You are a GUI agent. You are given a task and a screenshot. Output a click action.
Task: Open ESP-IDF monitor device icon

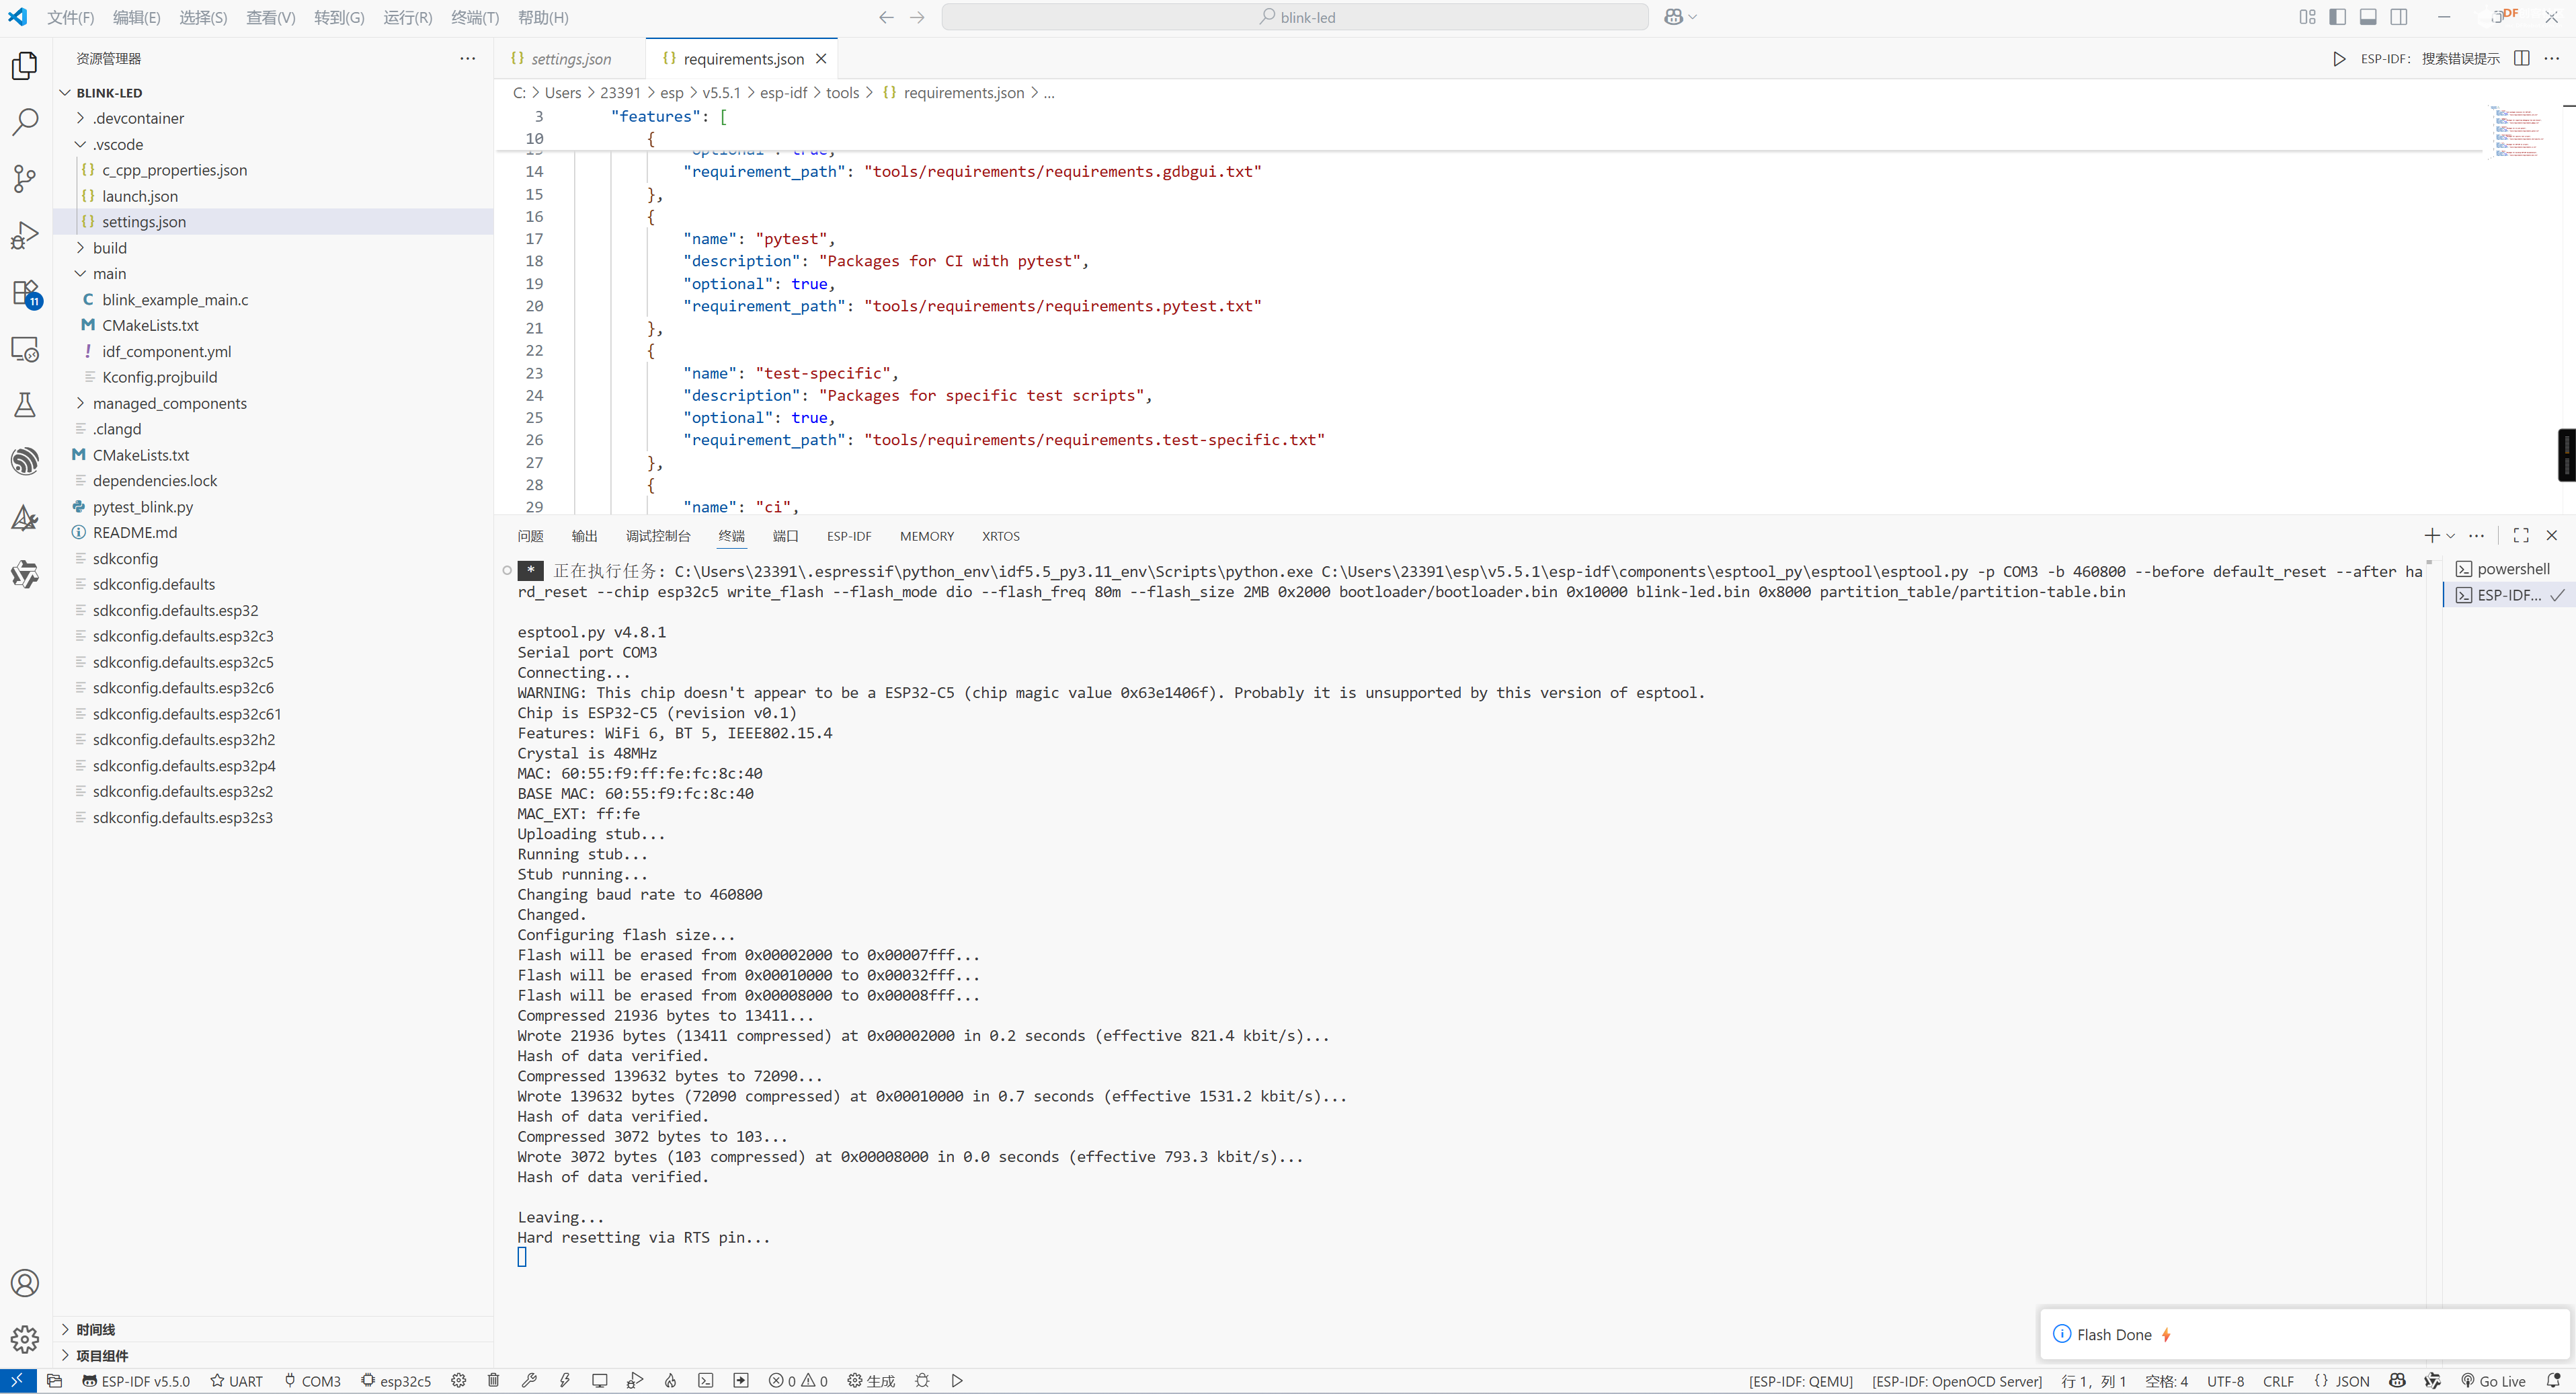tap(600, 1380)
